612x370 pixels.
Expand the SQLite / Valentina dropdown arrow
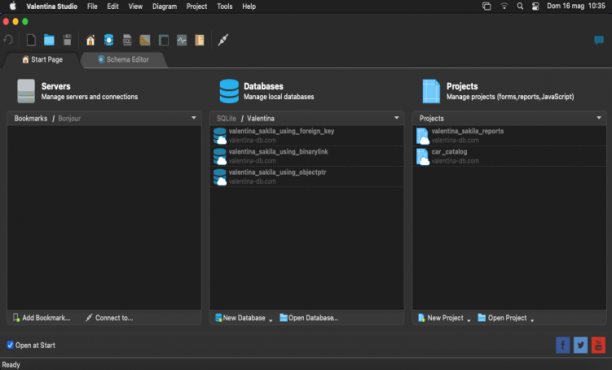click(x=397, y=118)
